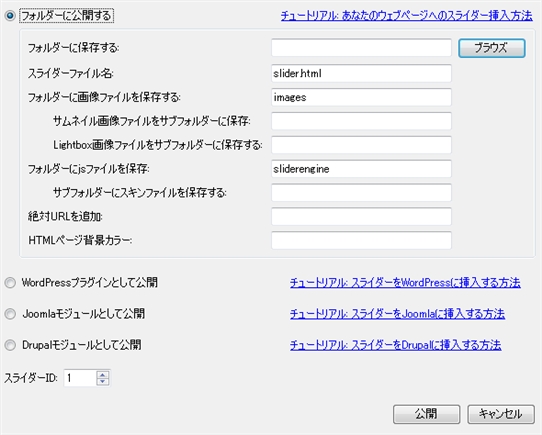Open the Drupal slider insertion tutorial link
The image size is (542, 435).
(395, 345)
